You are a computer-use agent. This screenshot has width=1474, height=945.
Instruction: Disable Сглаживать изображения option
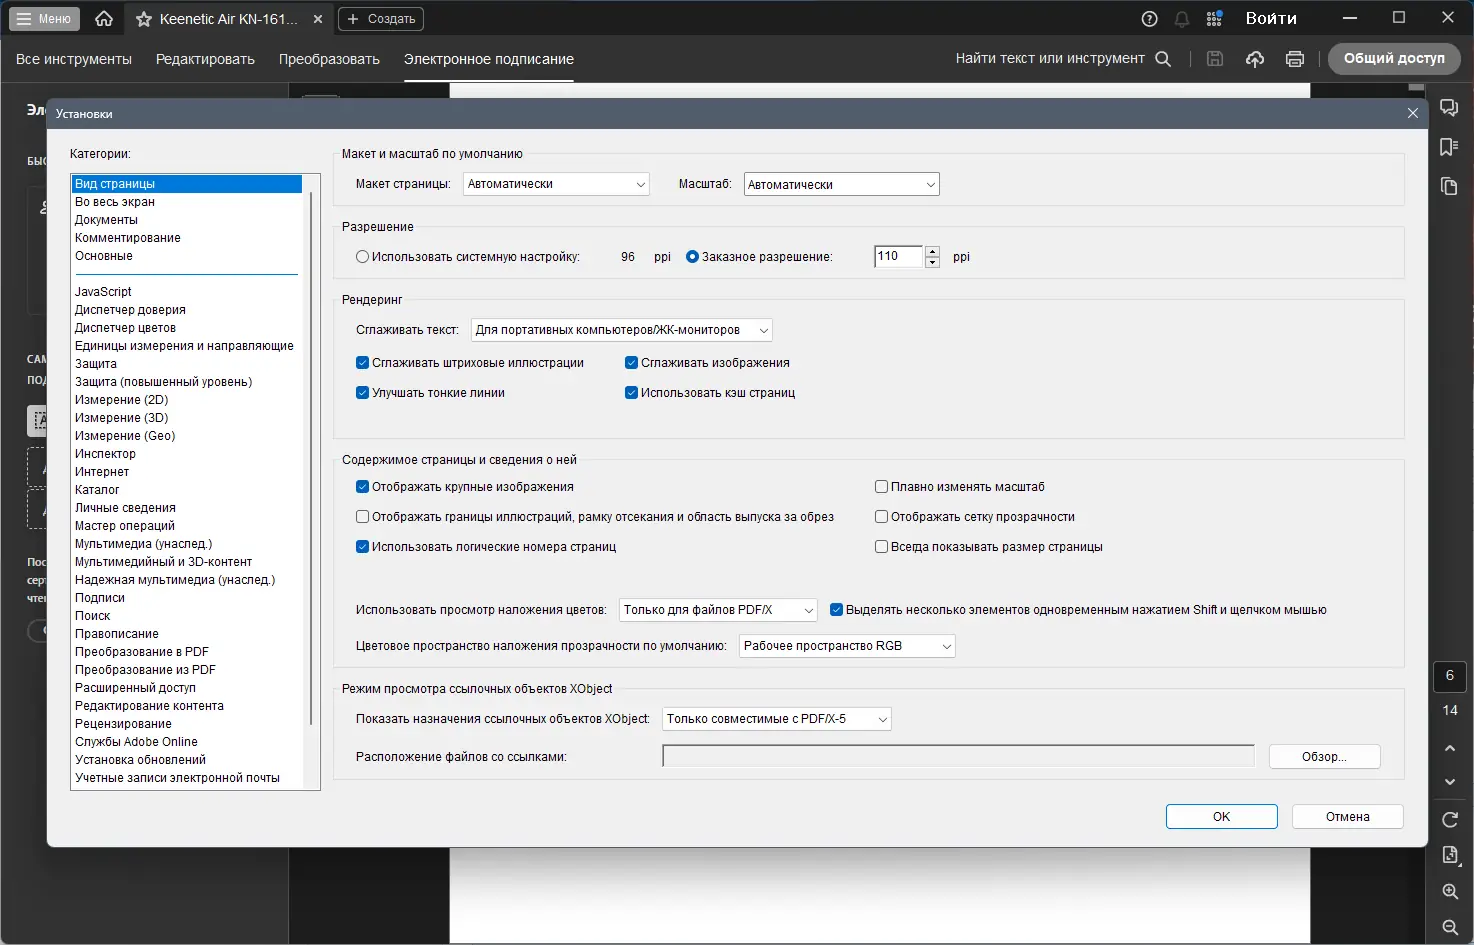(631, 362)
